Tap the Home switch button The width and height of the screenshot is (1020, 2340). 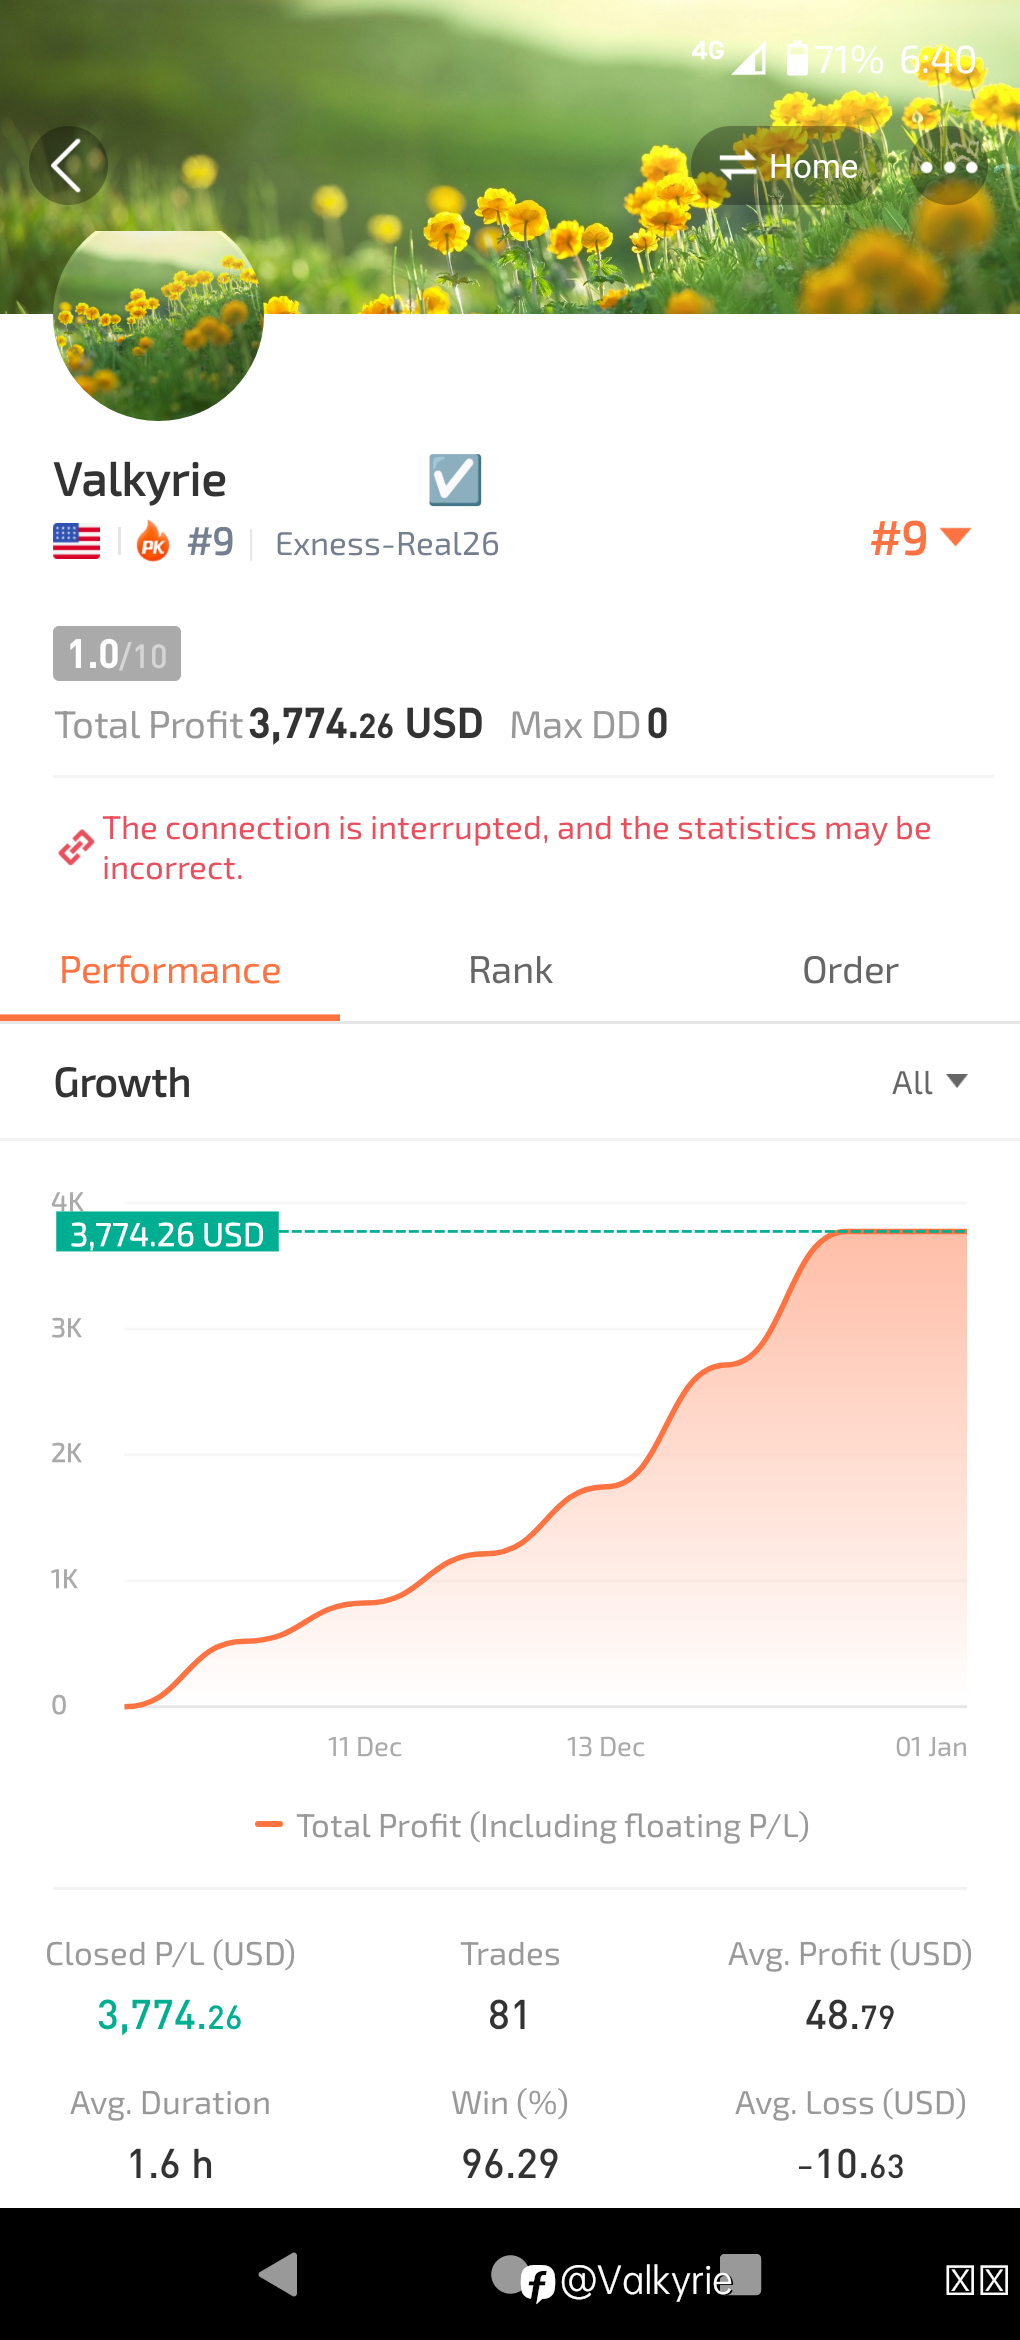point(789,166)
